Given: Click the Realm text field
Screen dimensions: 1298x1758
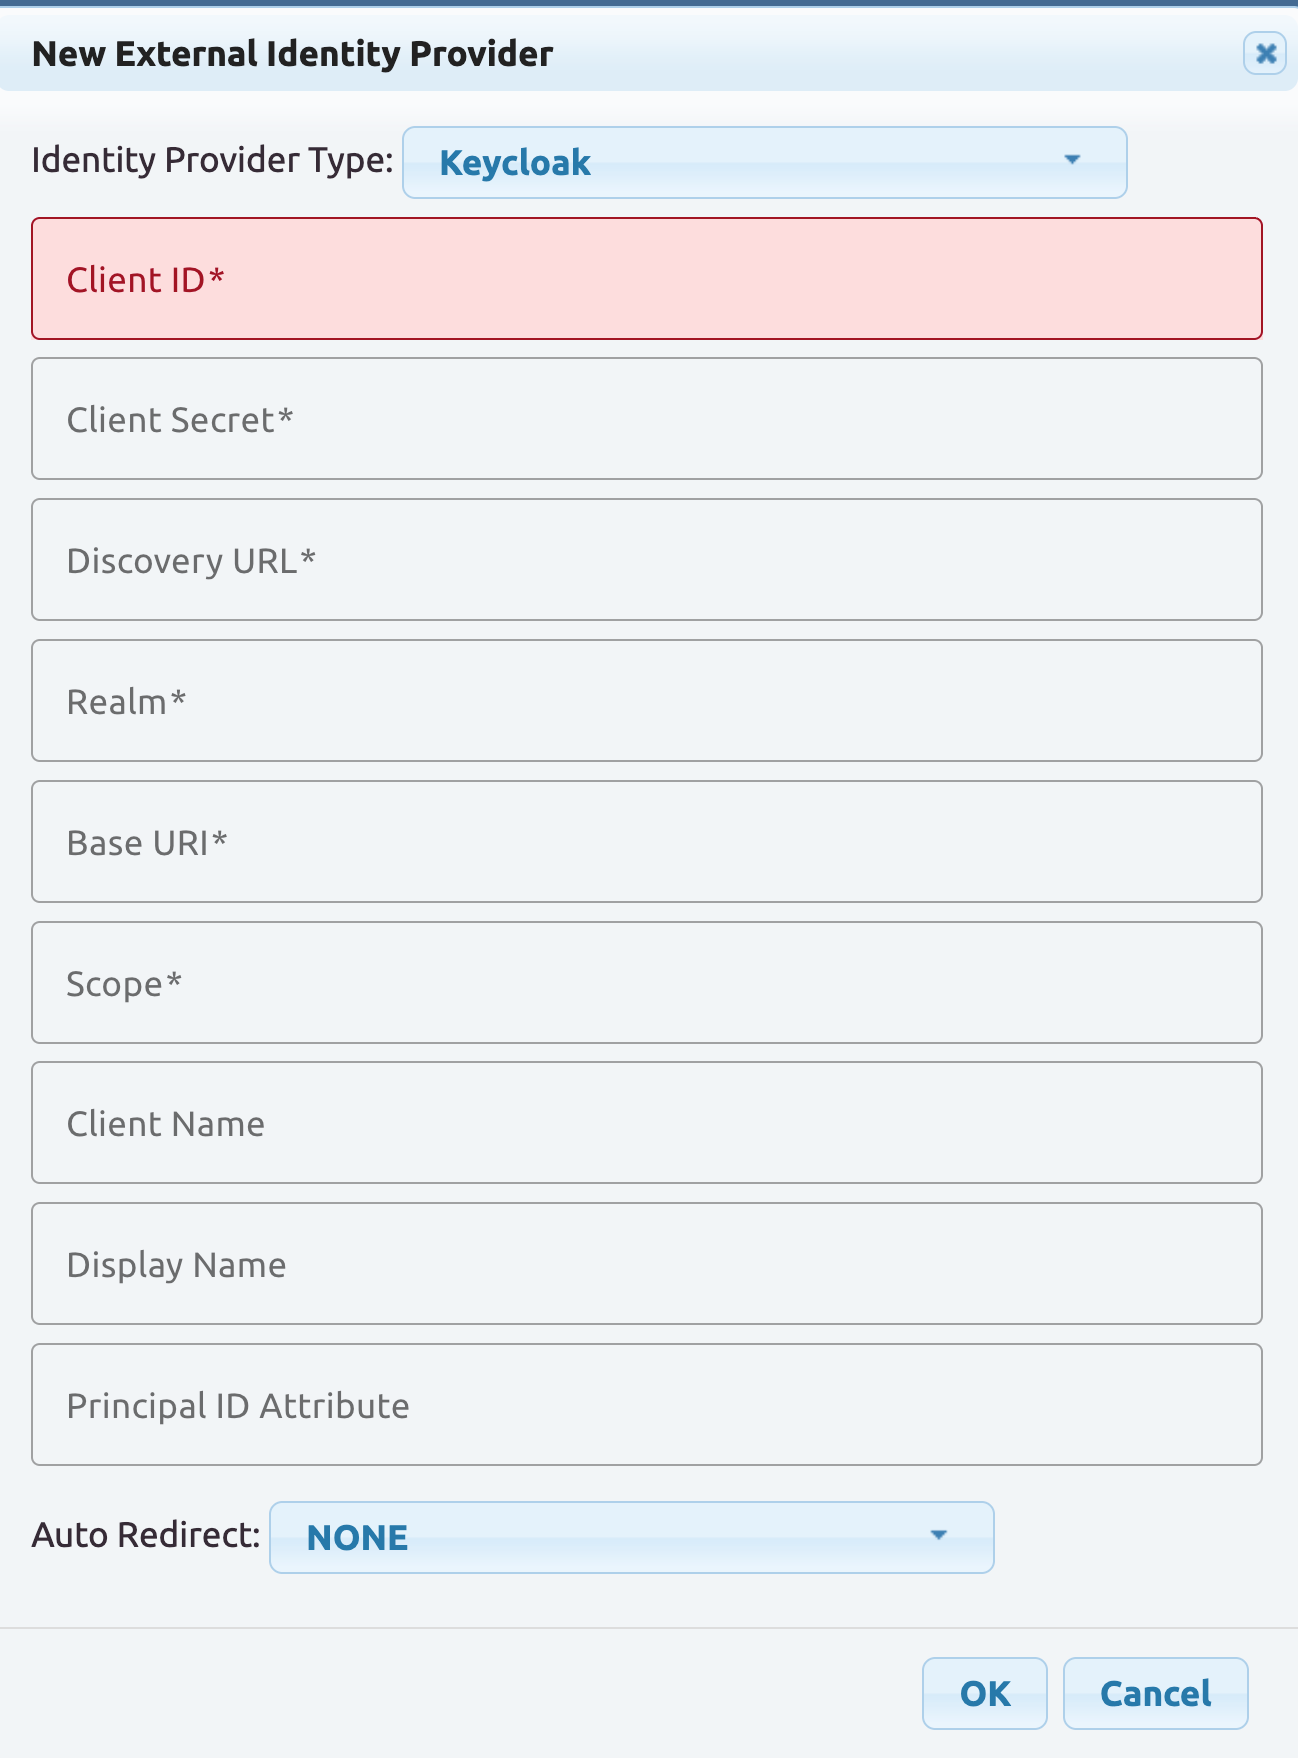Looking at the screenshot, I should click(x=646, y=701).
